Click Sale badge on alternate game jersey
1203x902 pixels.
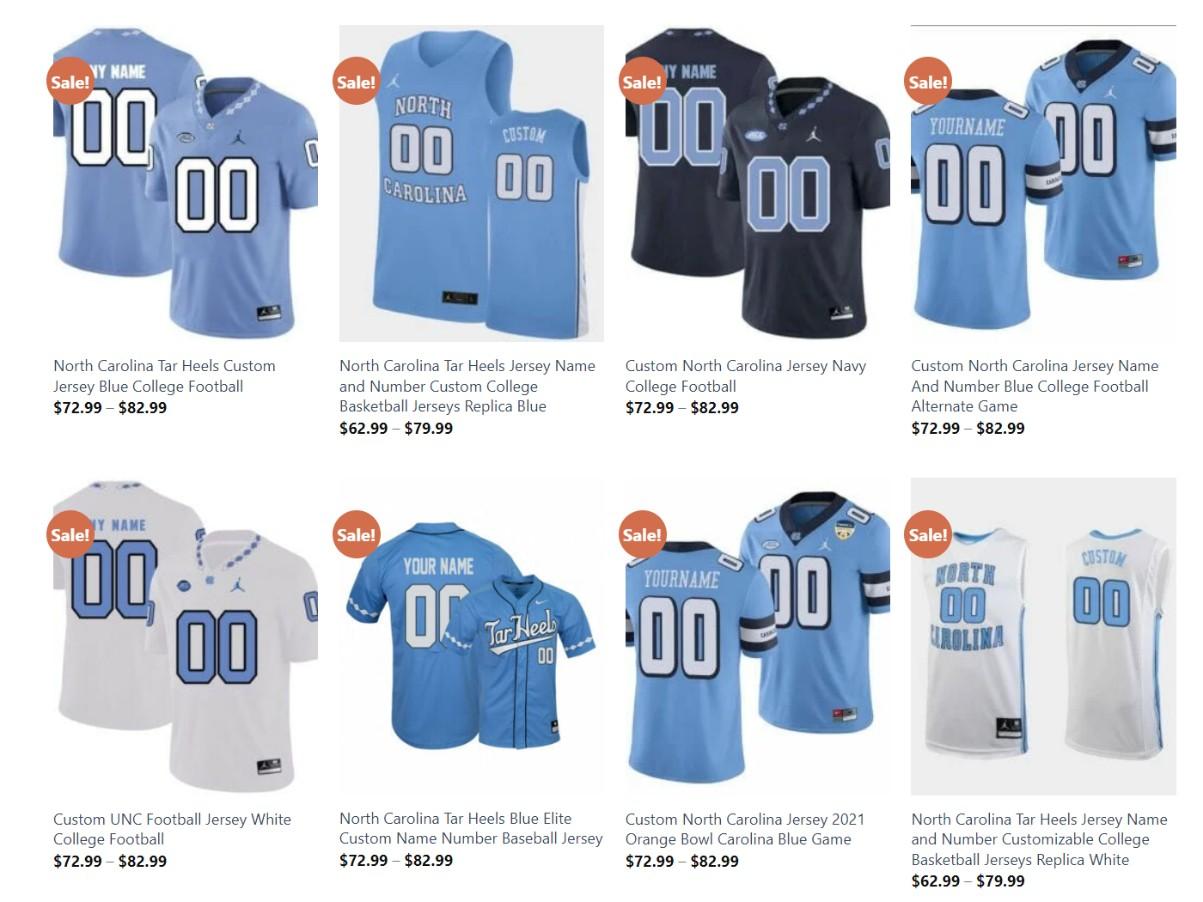click(x=928, y=82)
